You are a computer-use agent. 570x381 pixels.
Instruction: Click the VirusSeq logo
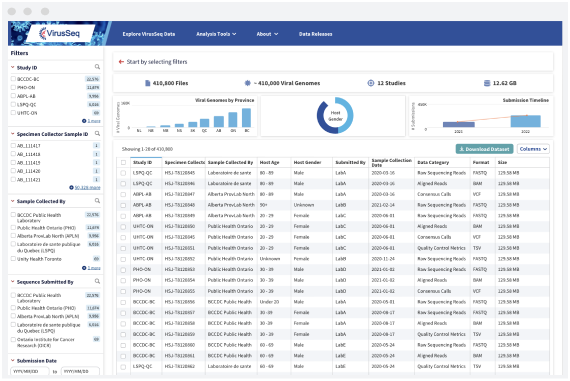[x=60, y=33]
